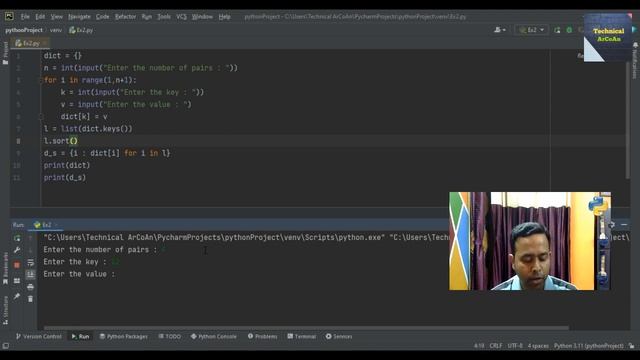Pin the Ex2 run tab

coord(17,296)
